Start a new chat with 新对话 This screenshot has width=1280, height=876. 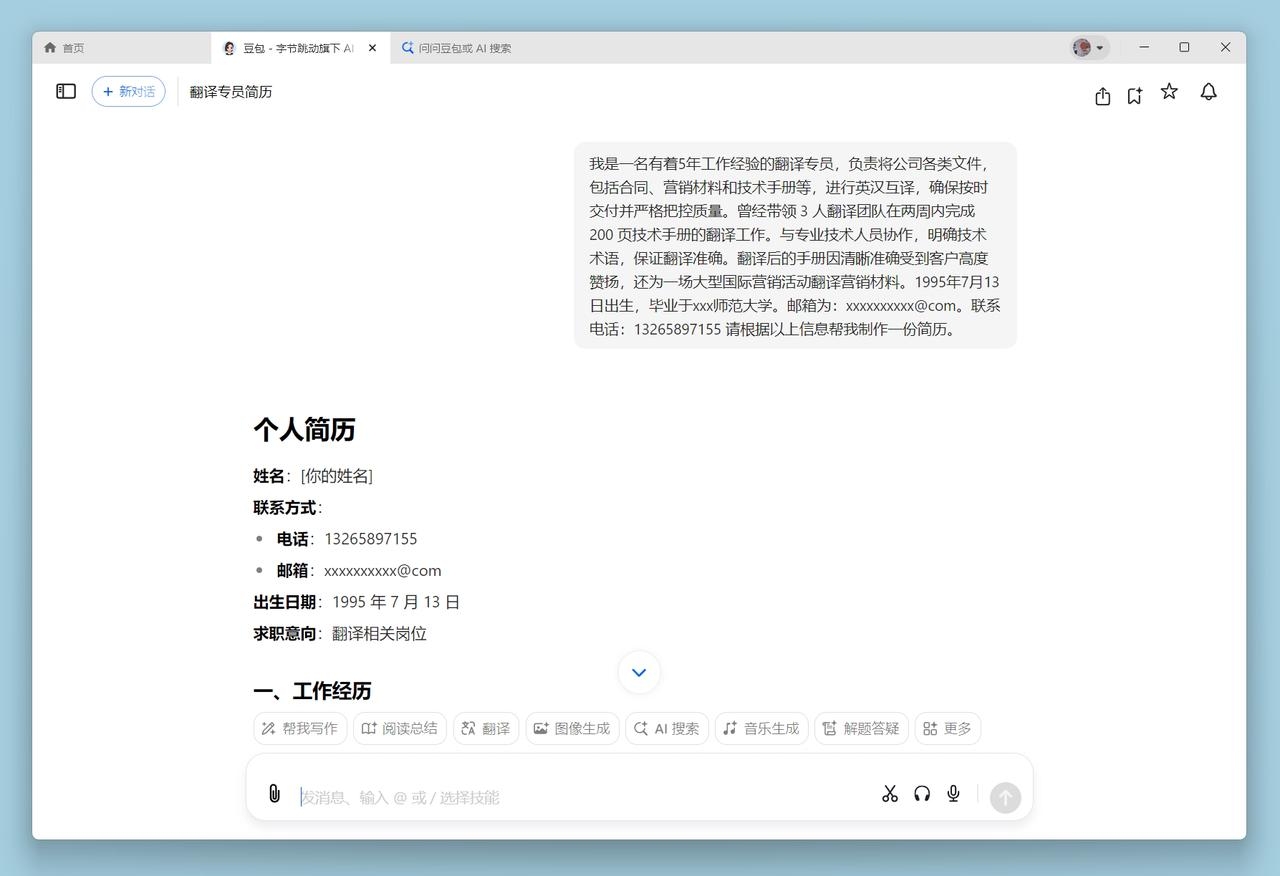pos(128,91)
